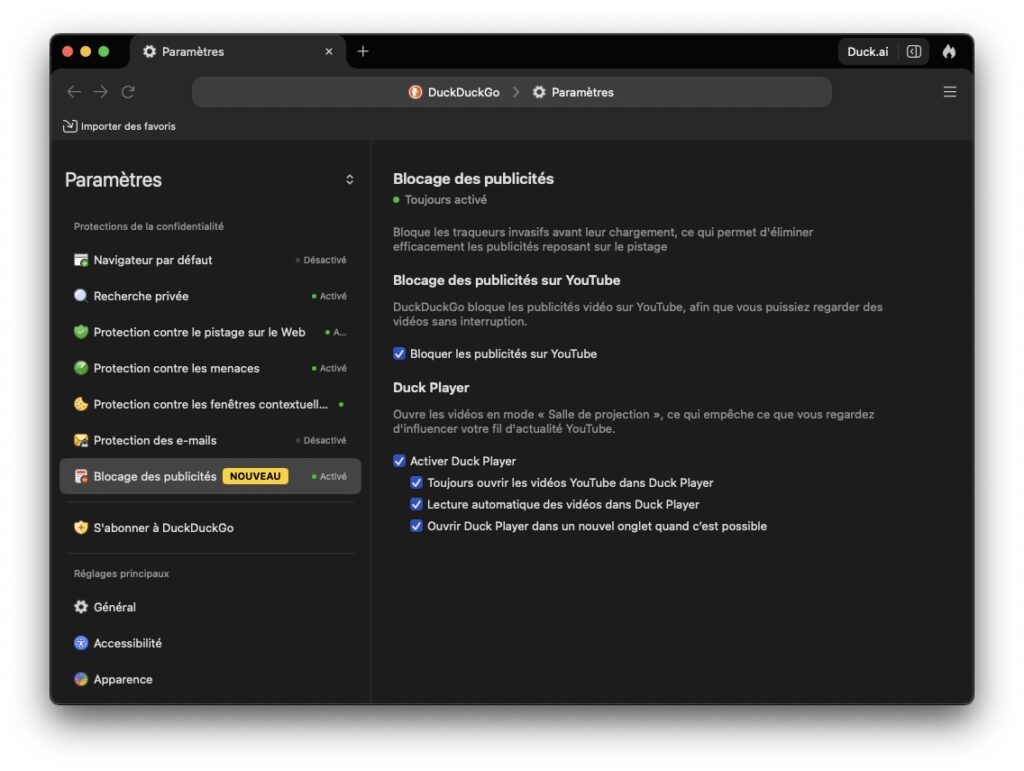The width and height of the screenshot is (1024, 771).
Task: Click the gear icon in address bar
Action: coord(539,92)
